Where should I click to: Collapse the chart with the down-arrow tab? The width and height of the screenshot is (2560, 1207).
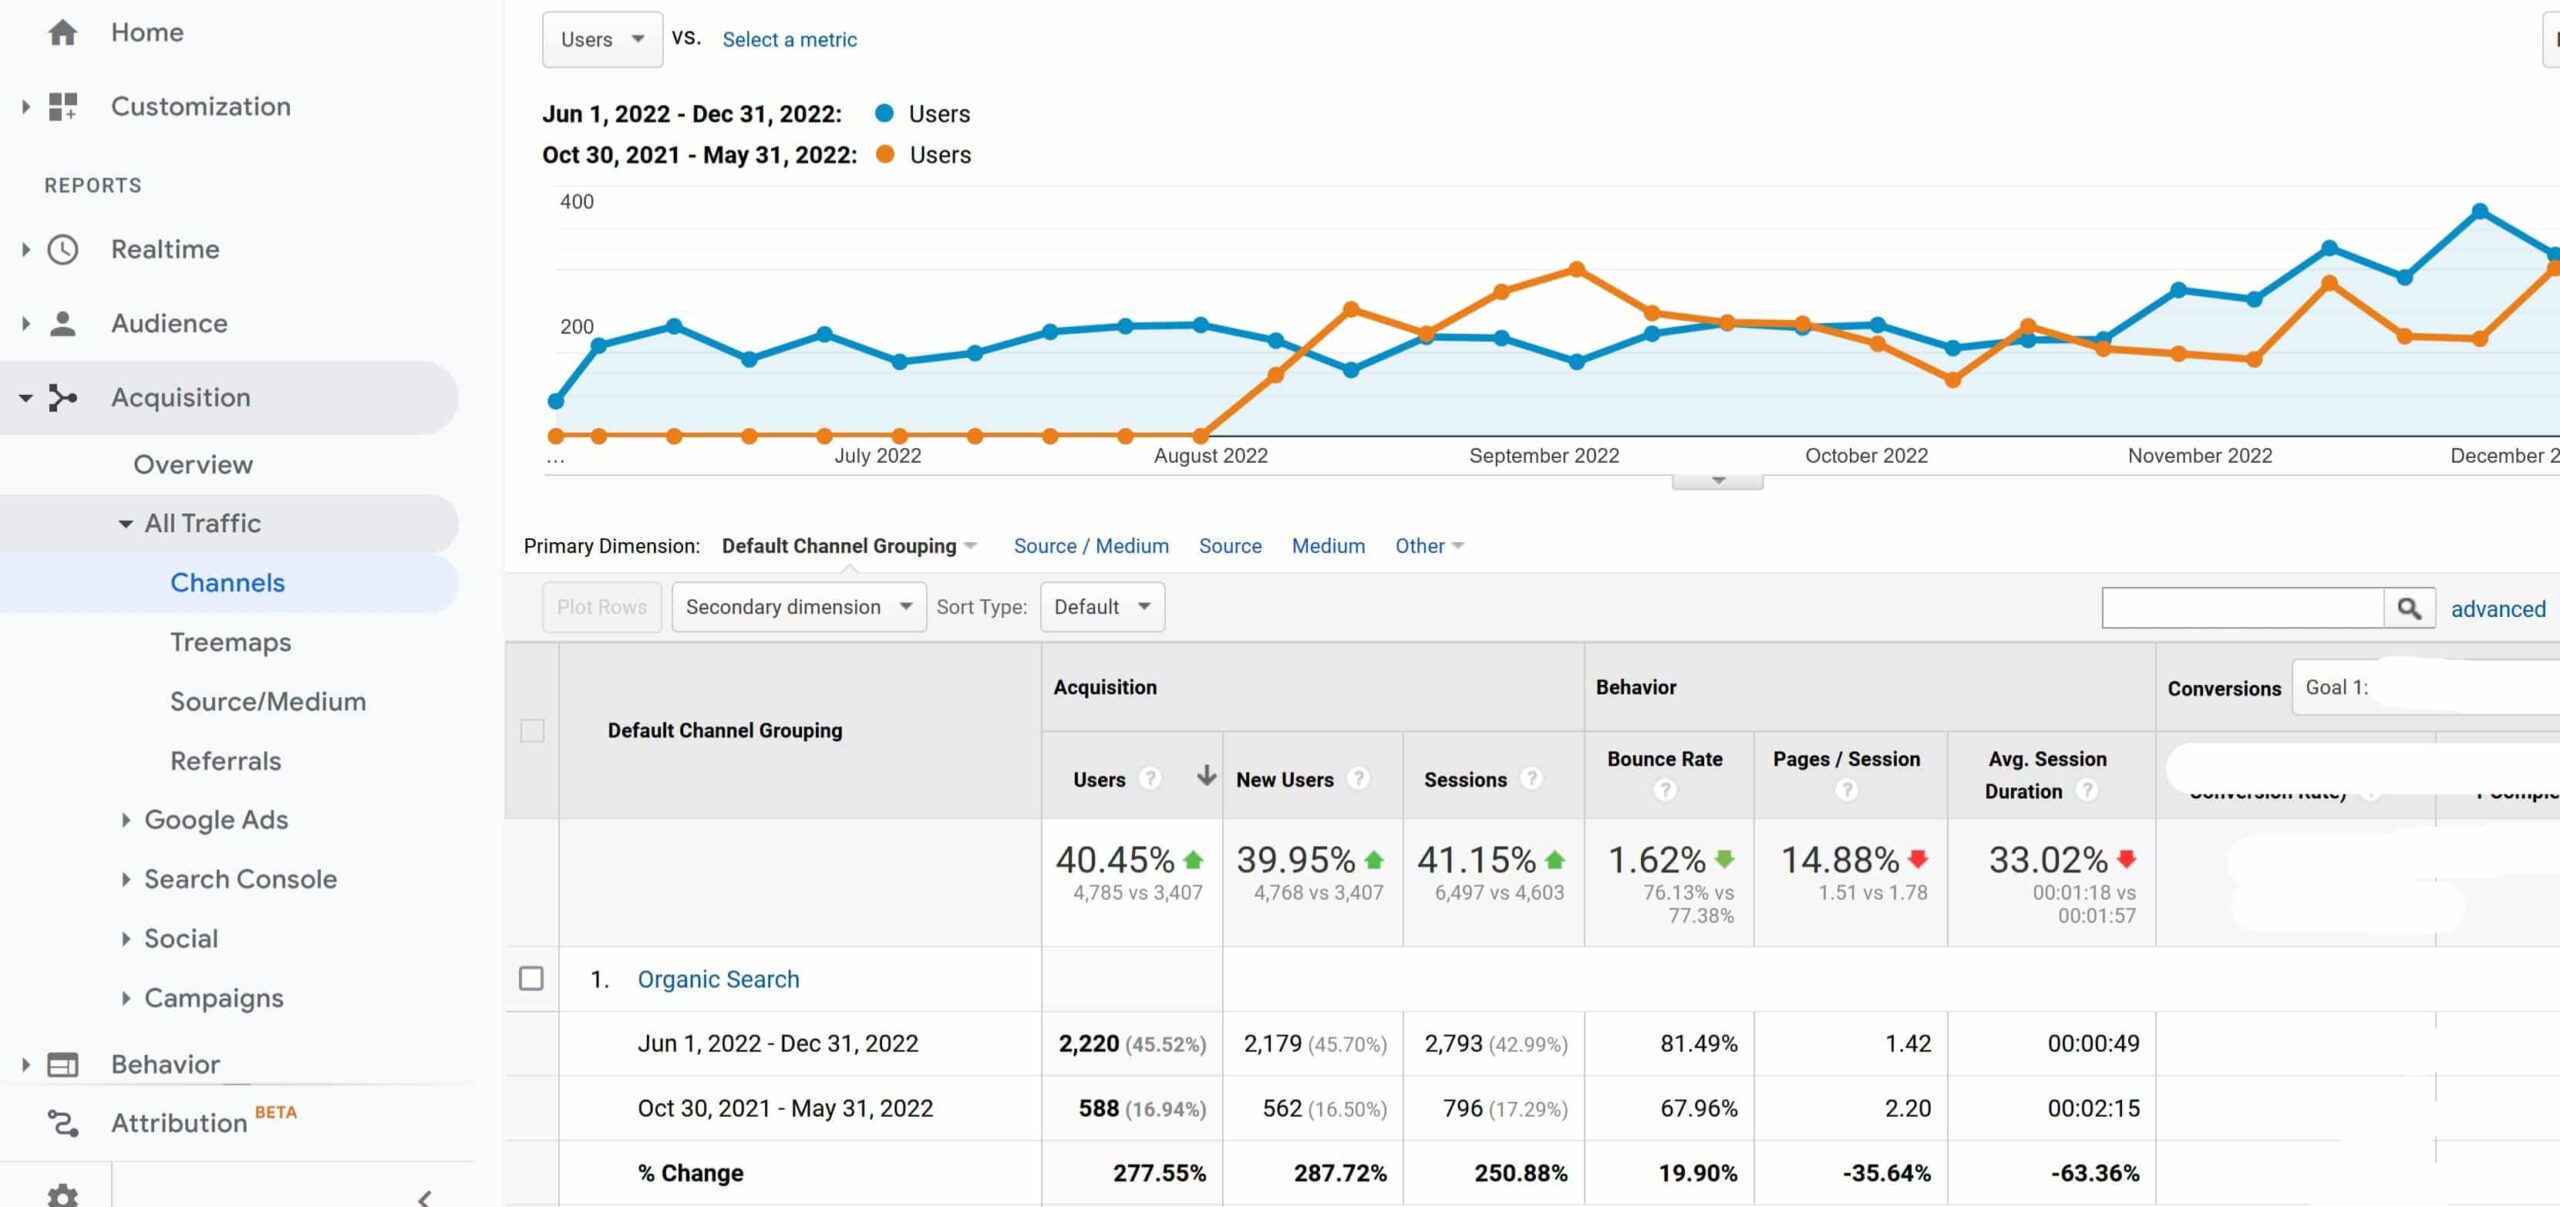coord(1717,481)
